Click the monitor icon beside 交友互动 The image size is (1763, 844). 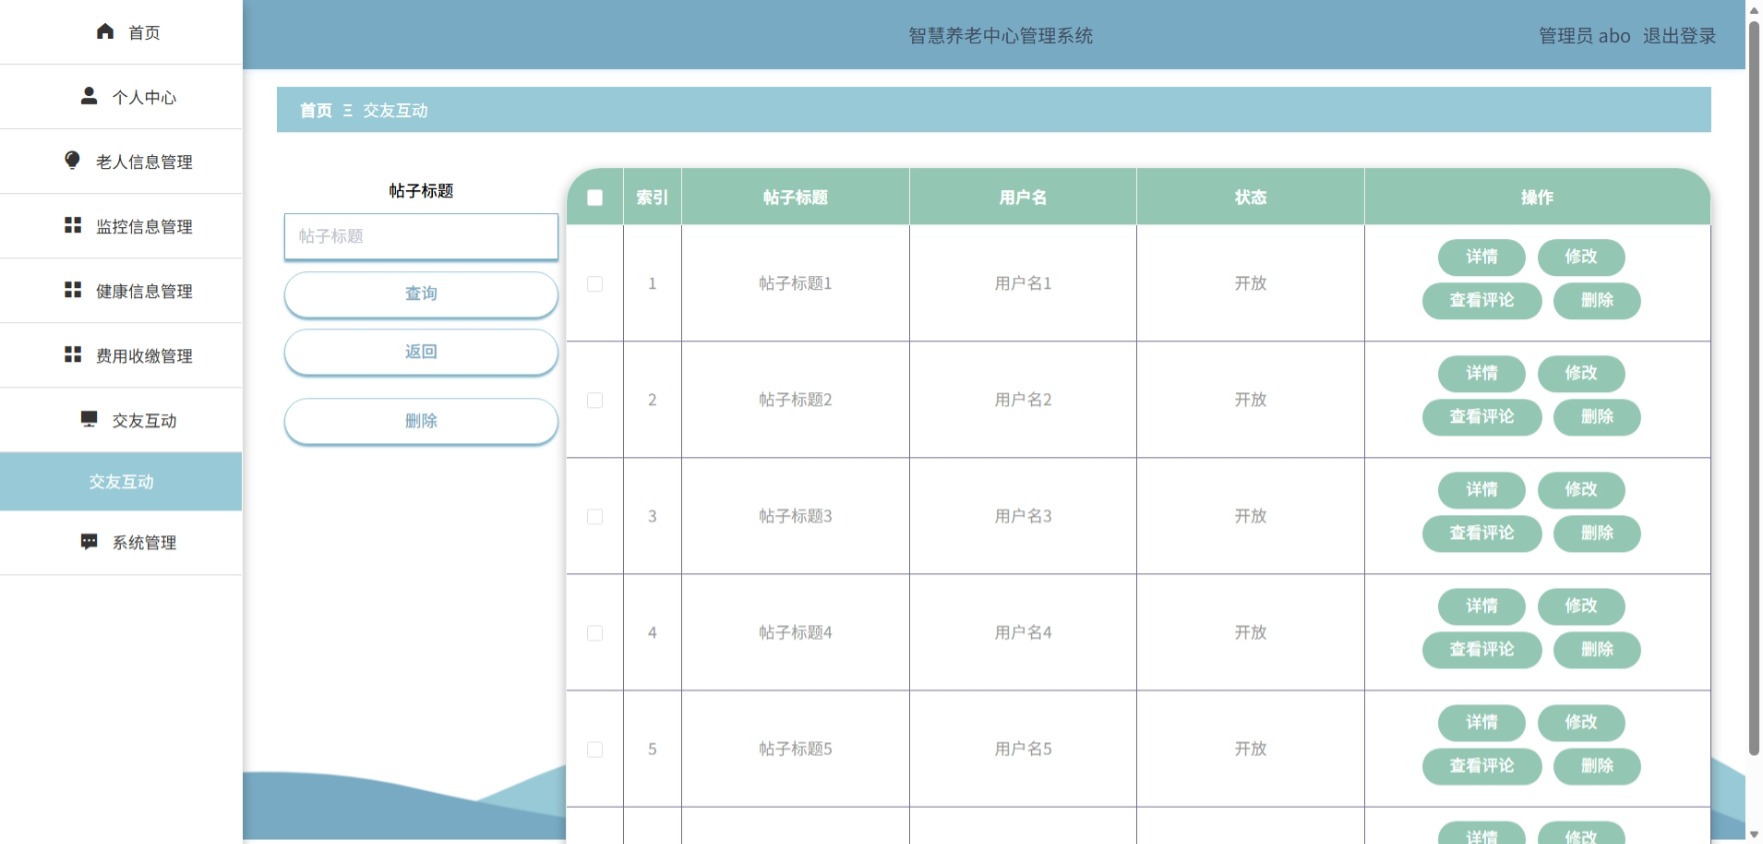(89, 419)
